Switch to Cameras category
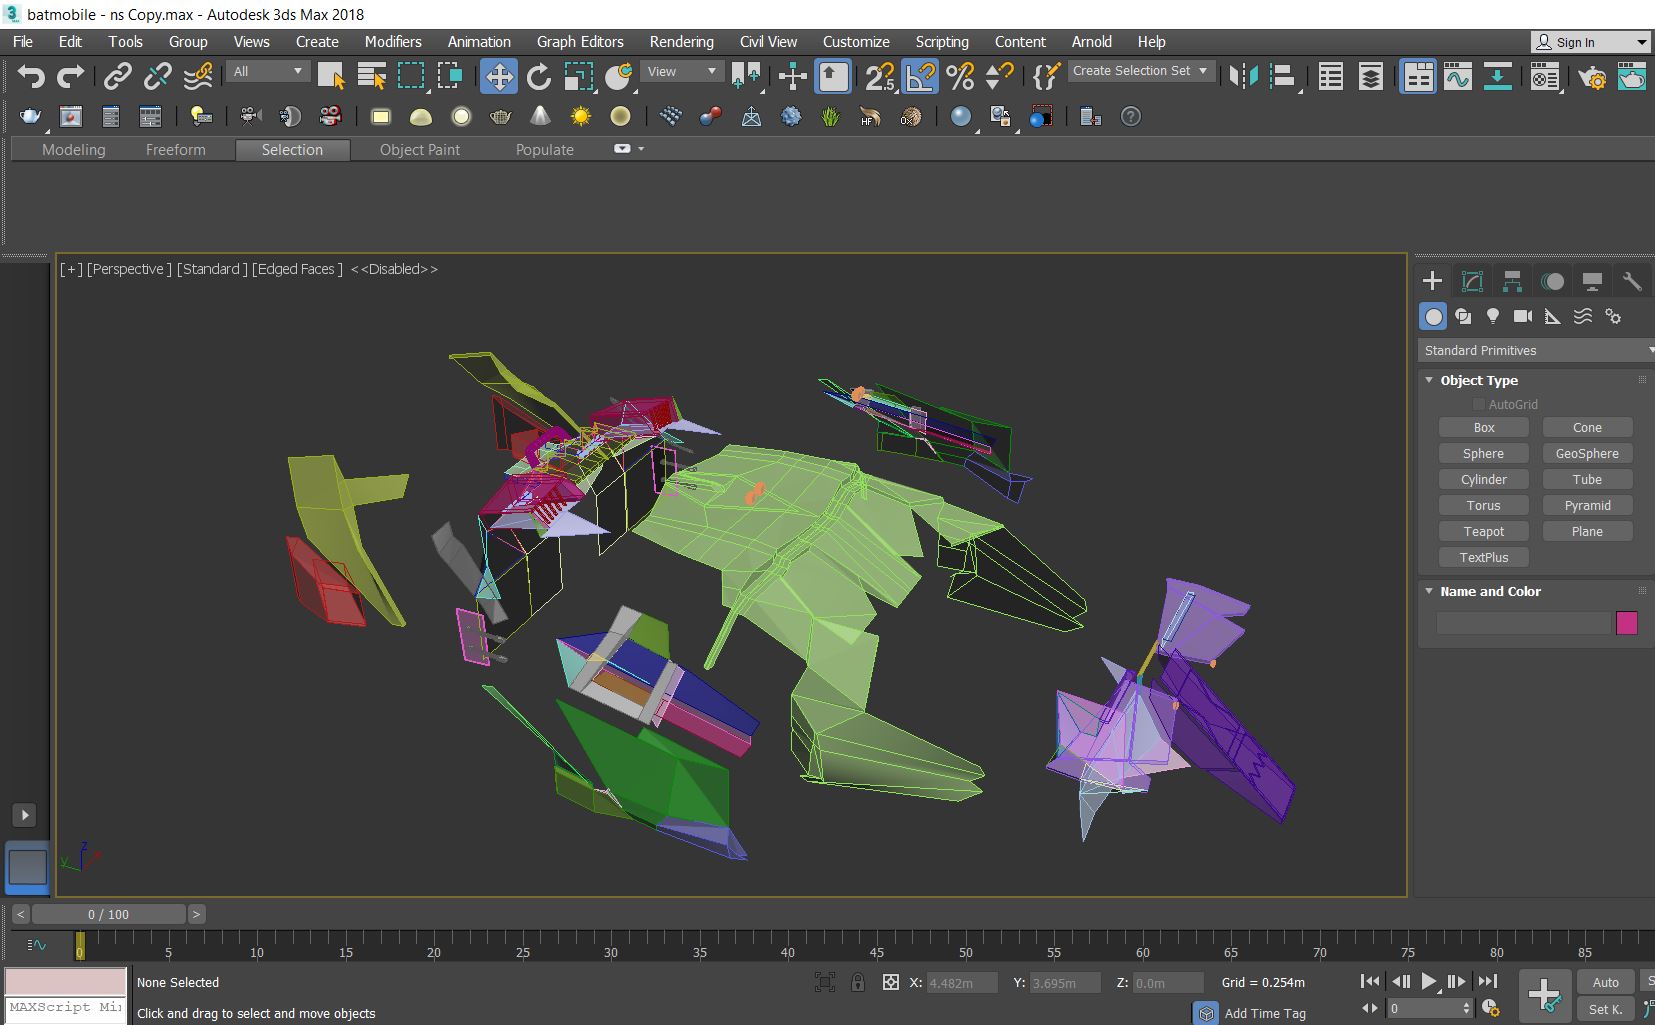The image size is (1655, 1025). (1523, 316)
